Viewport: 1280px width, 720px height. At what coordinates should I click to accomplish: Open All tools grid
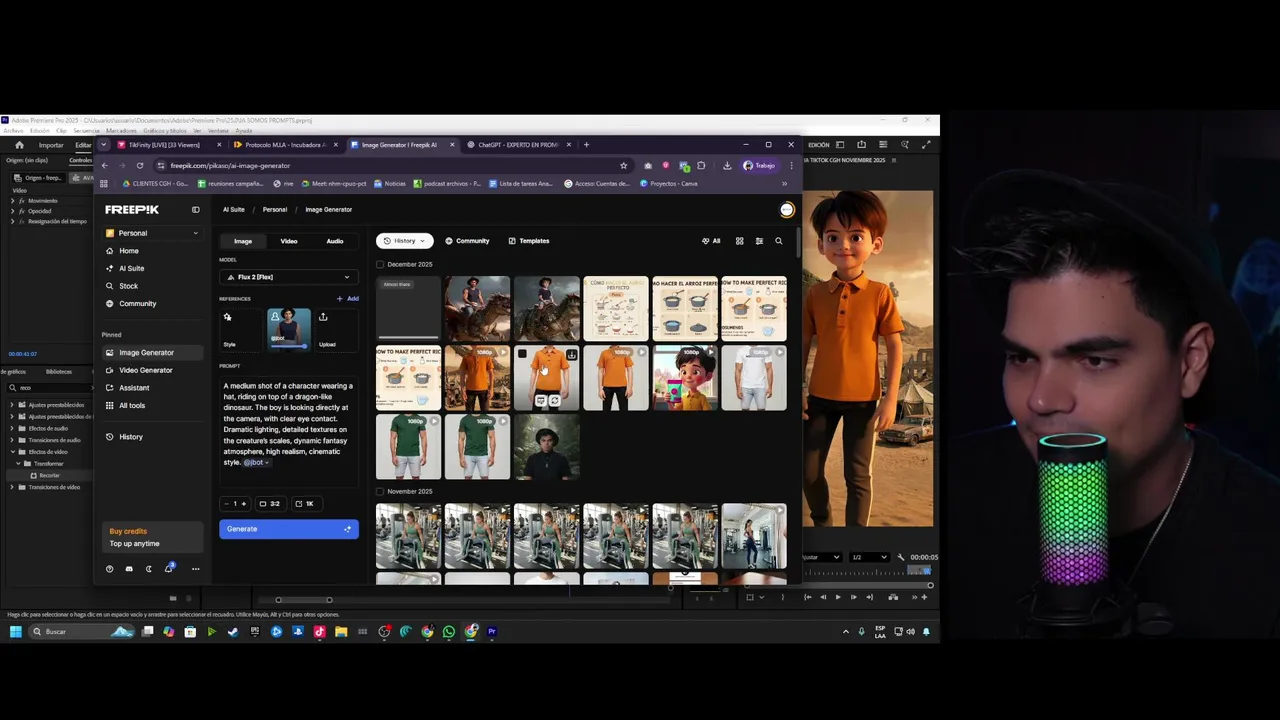click(x=132, y=405)
